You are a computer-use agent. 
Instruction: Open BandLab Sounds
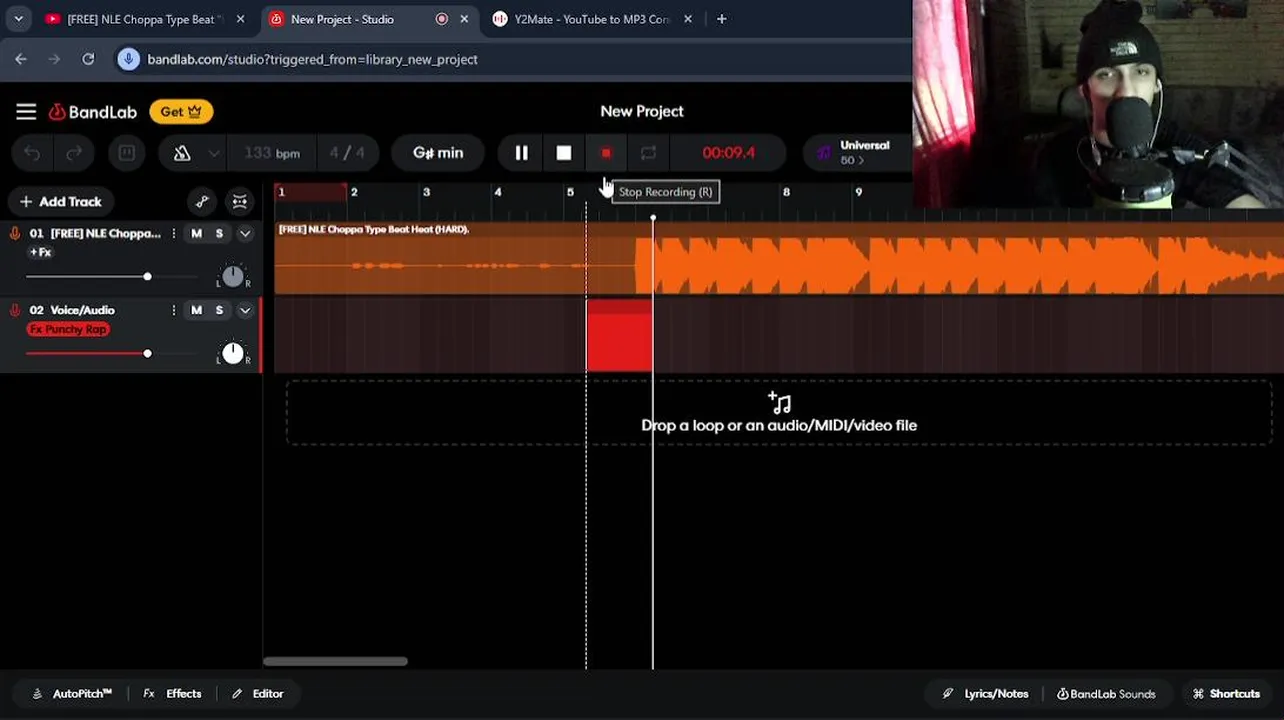point(1106,694)
